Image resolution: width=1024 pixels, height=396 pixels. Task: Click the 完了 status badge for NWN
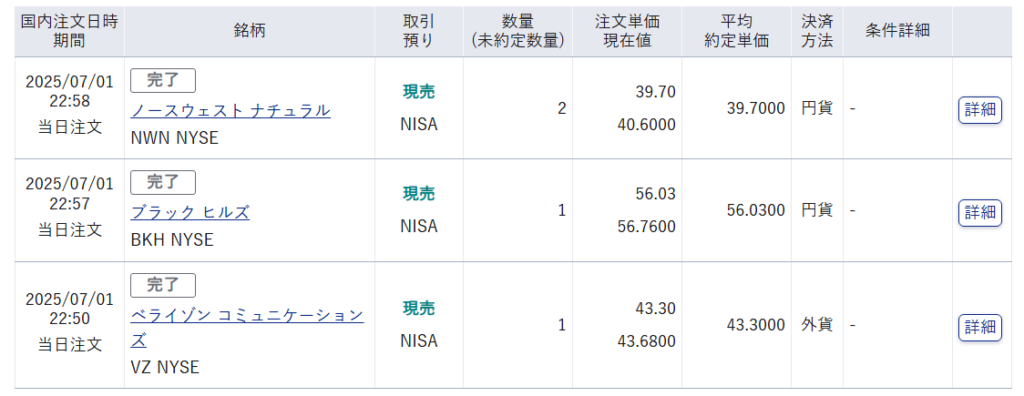(x=163, y=81)
